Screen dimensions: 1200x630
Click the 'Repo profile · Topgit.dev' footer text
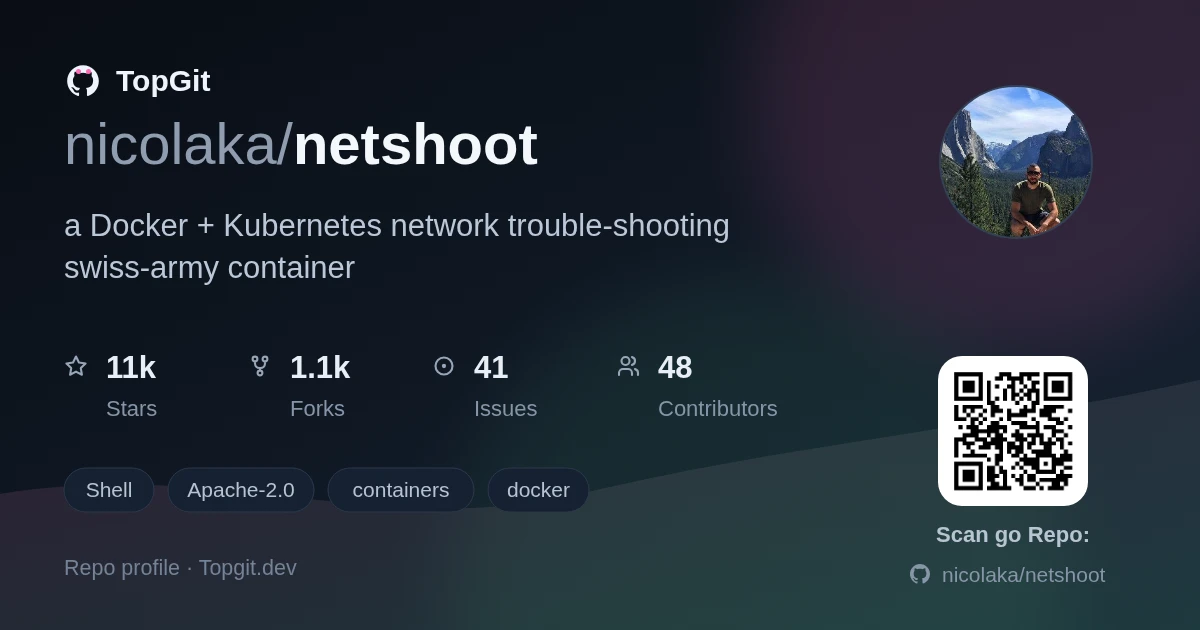tap(180, 568)
